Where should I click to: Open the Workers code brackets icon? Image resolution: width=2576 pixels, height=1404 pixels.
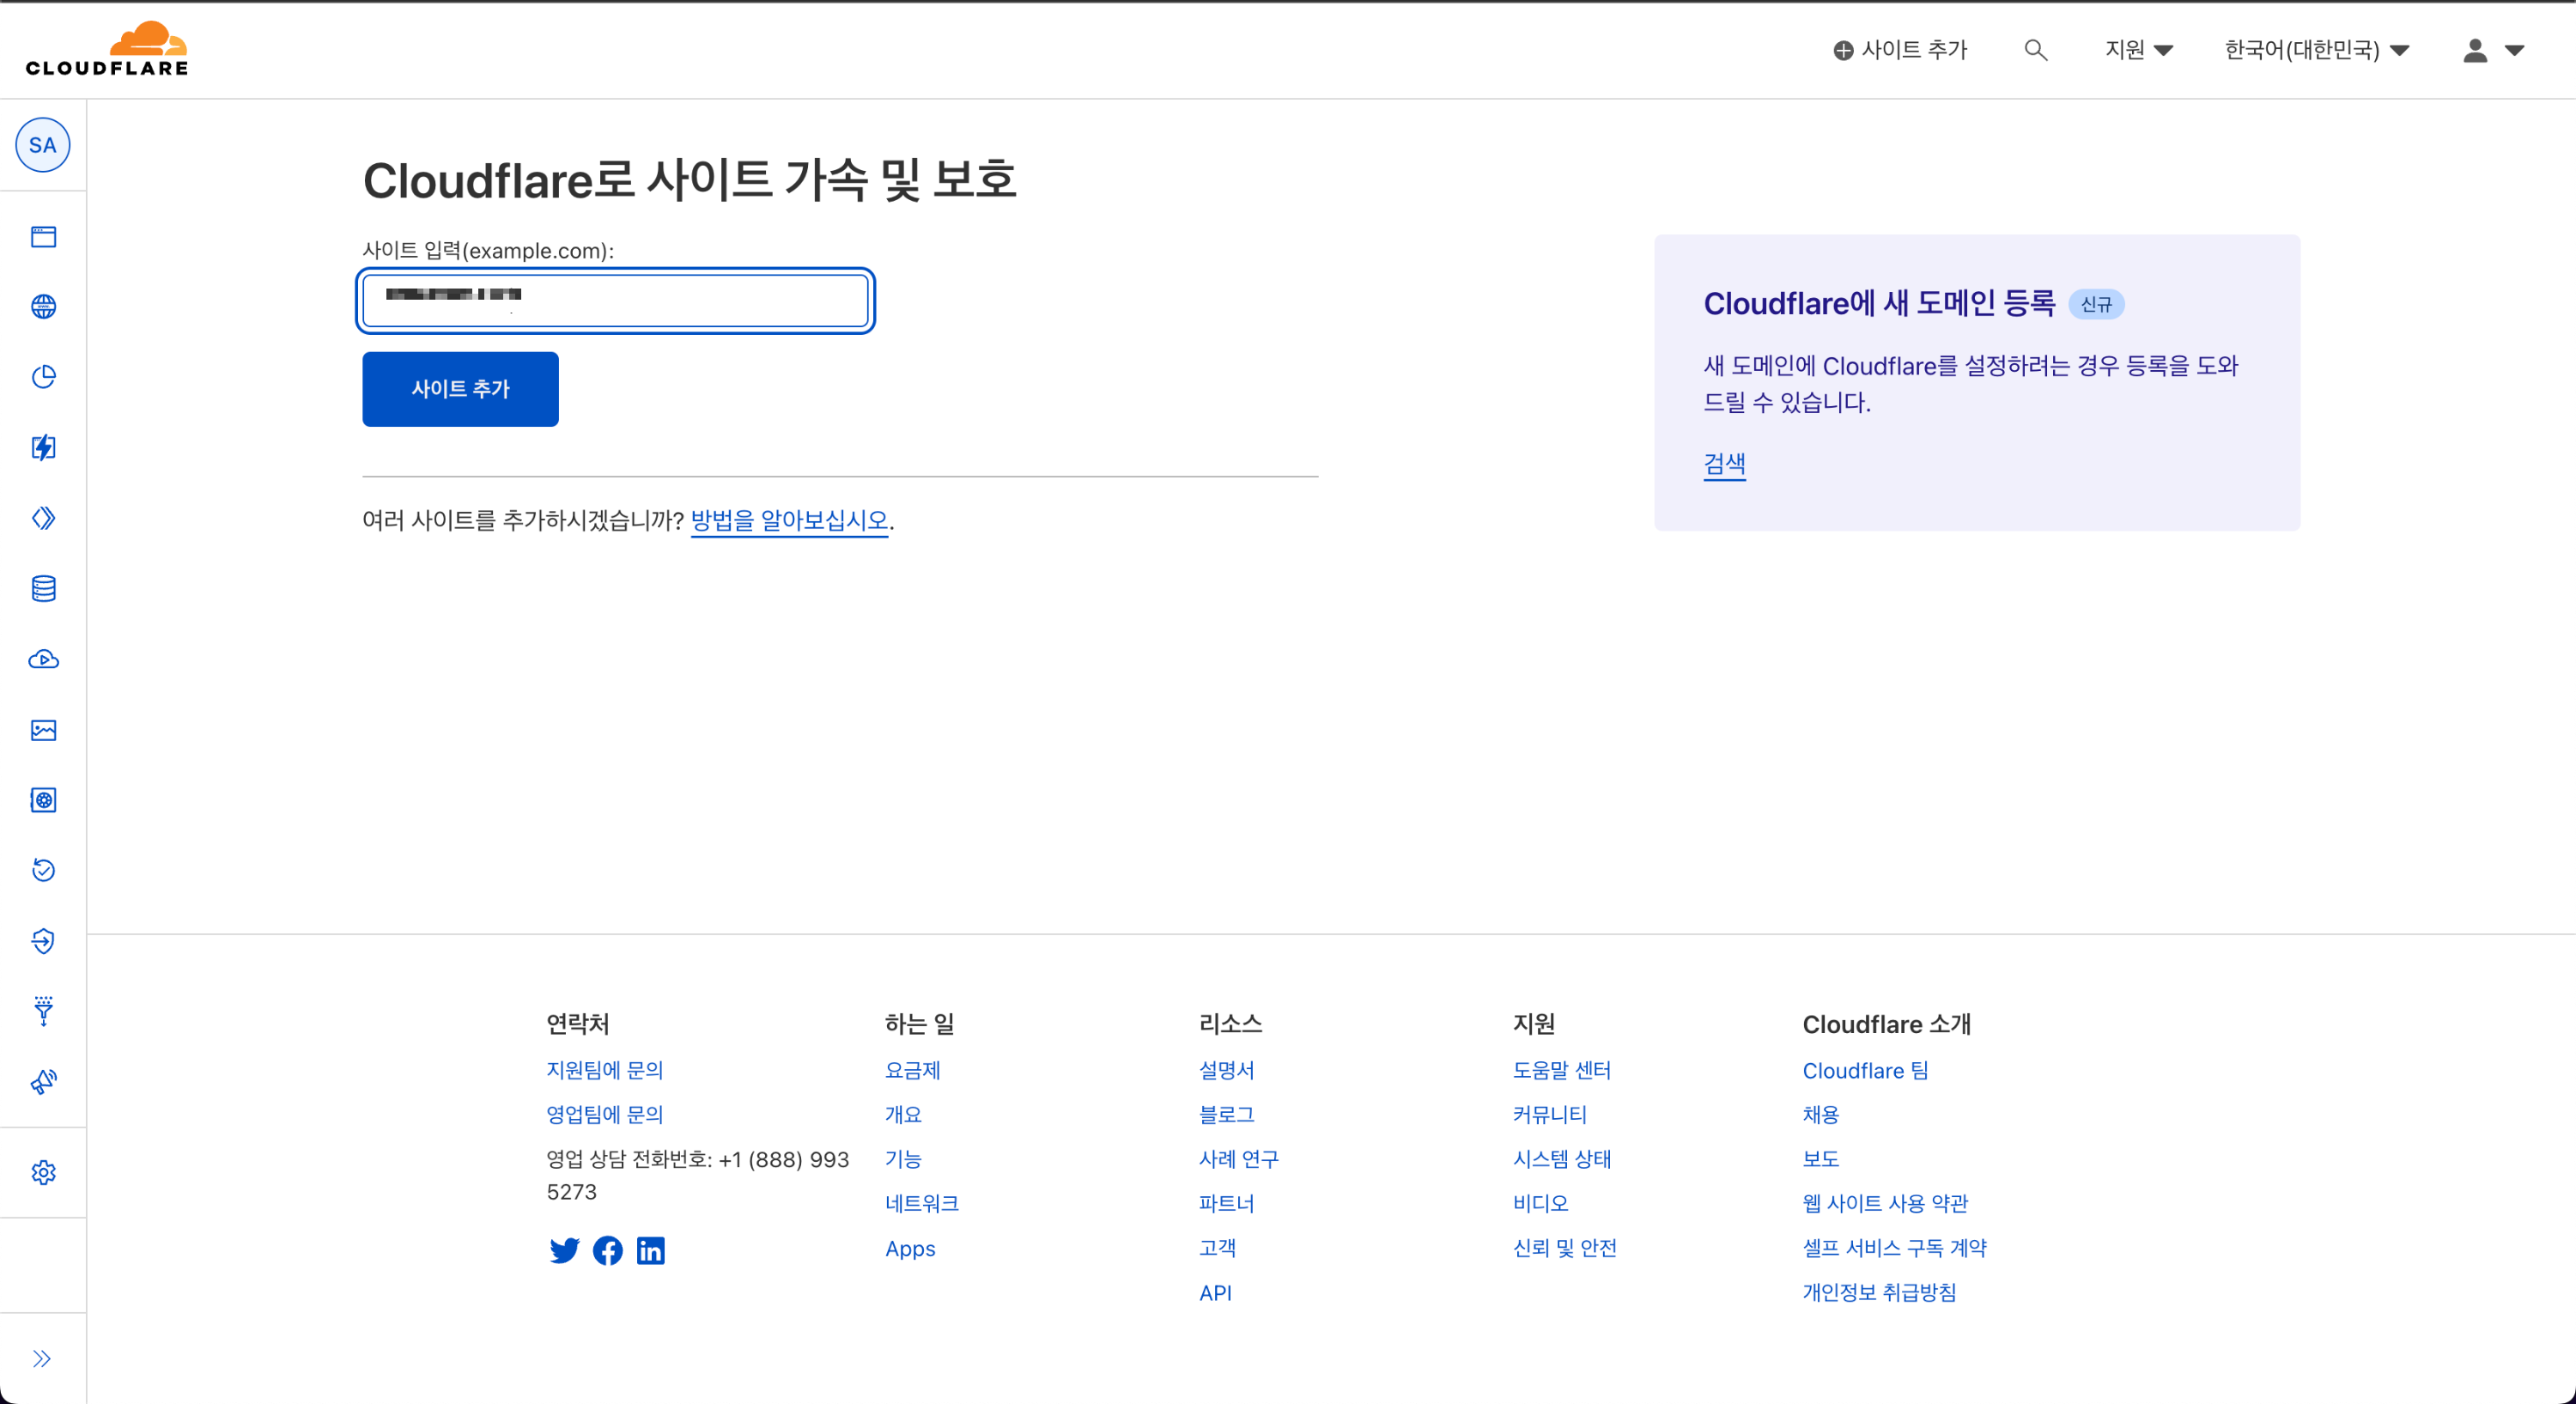(43, 518)
